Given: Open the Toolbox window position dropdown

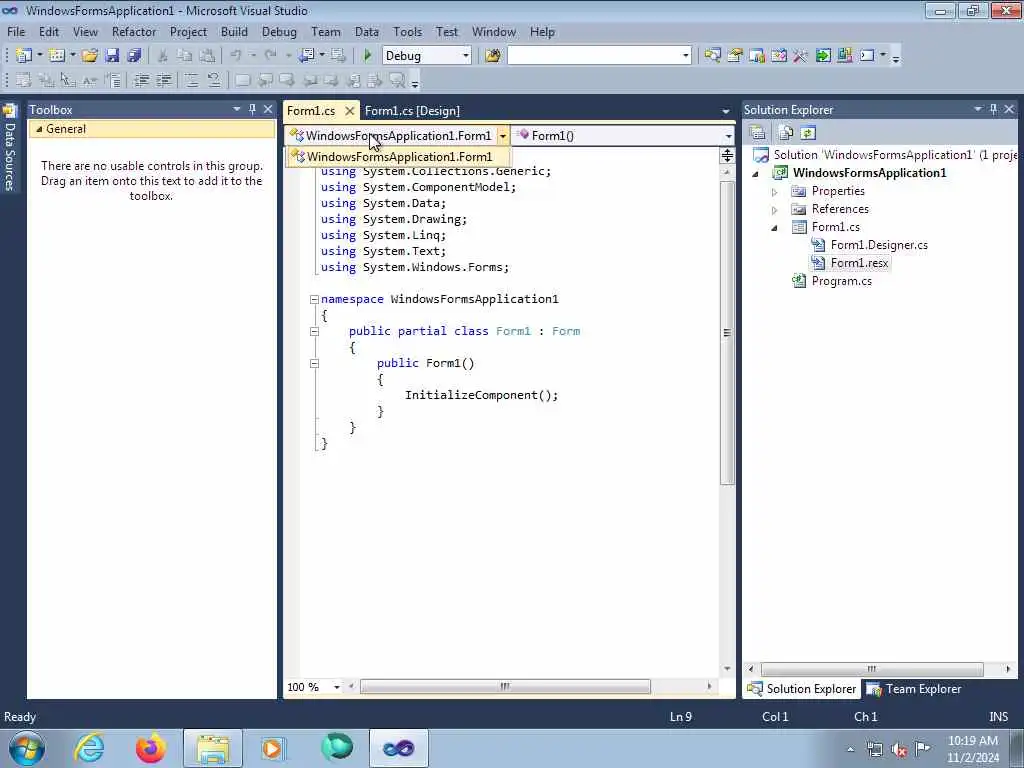Looking at the screenshot, I should [x=236, y=109].
